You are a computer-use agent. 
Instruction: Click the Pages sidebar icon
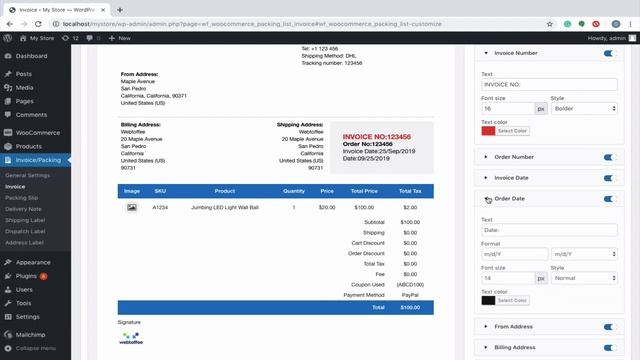pos(8,101)
